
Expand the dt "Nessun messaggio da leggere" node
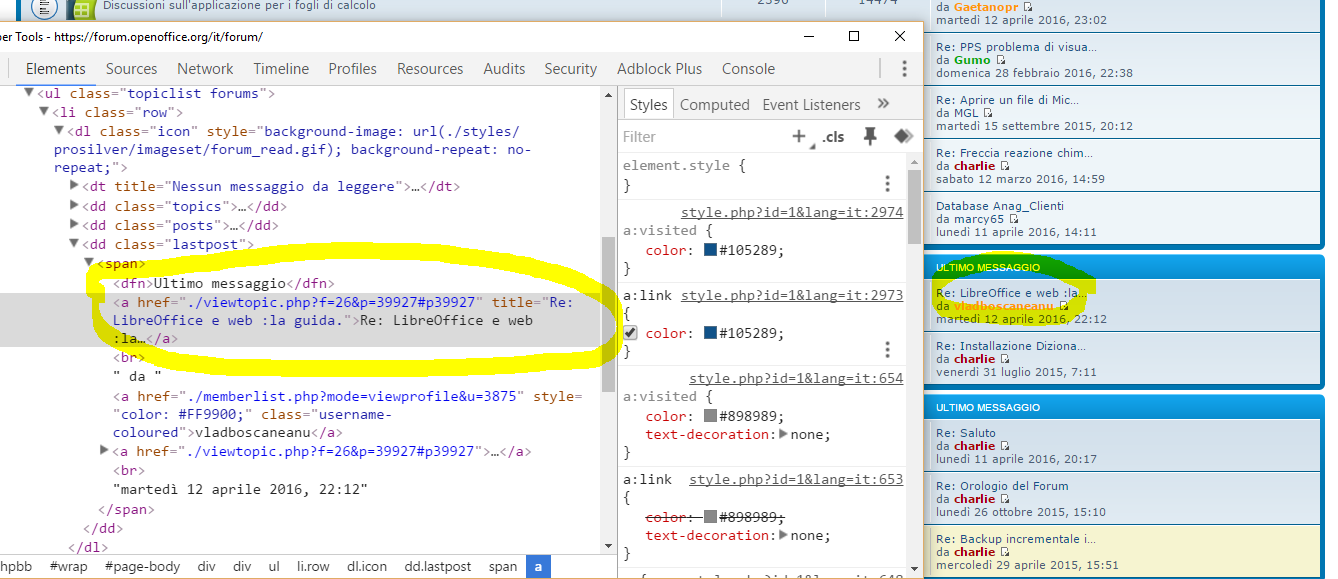tap(75, 186)
